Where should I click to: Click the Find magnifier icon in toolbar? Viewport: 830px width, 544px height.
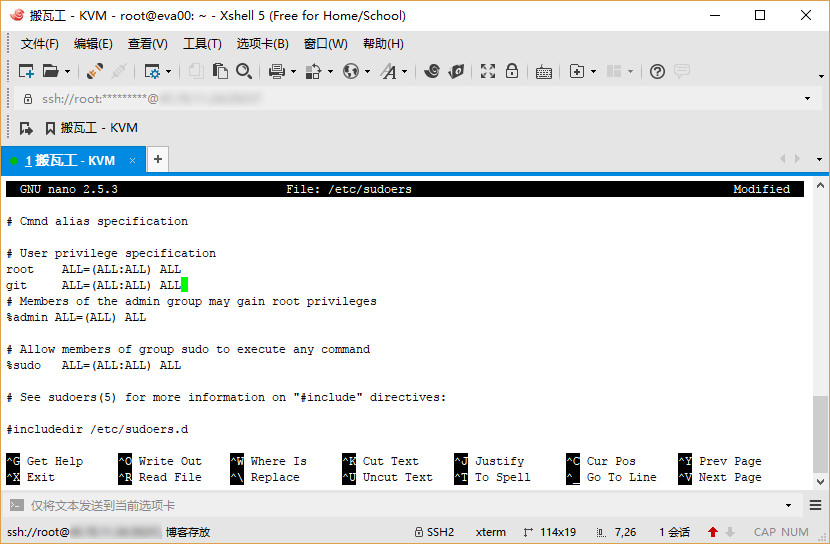(244, 71)
